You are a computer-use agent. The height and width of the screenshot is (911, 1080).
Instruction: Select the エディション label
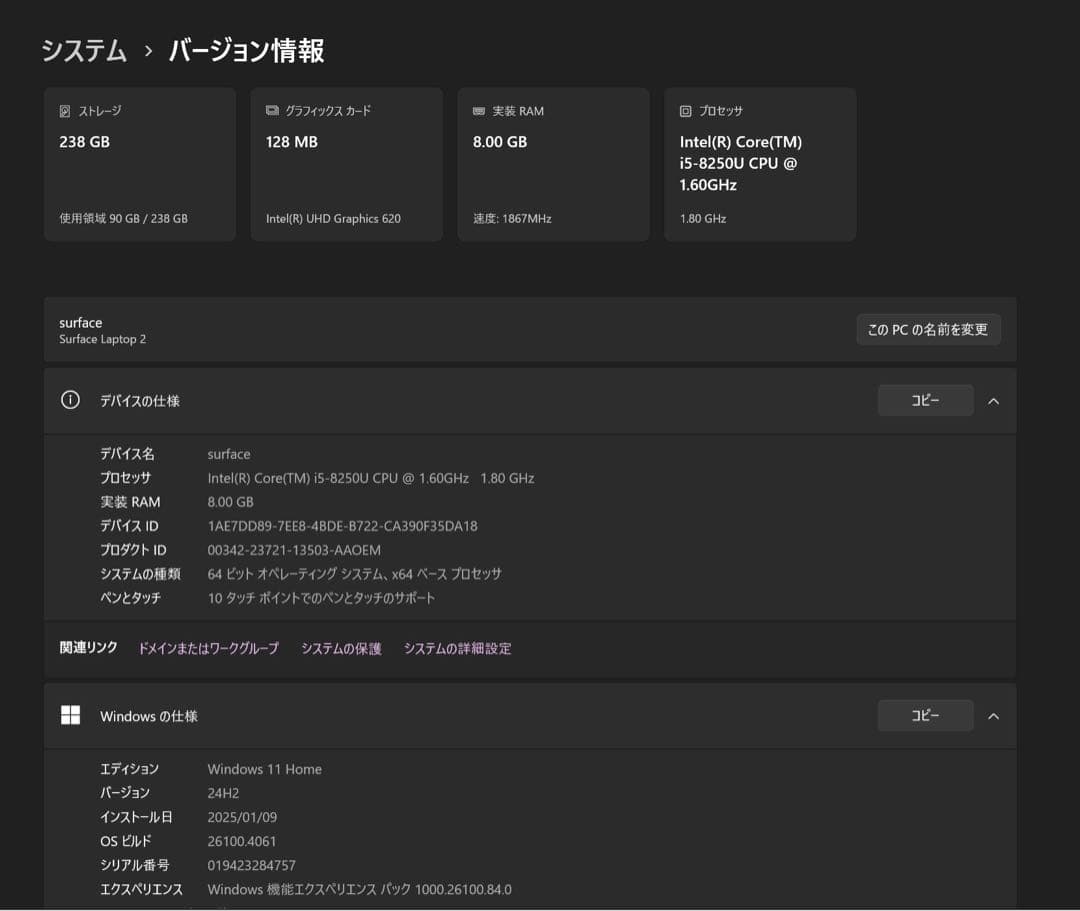point(129,769)
